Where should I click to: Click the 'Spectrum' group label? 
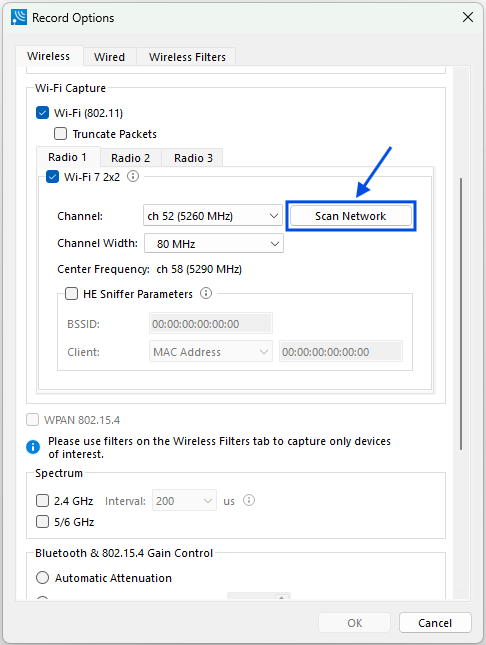point(59,473)
